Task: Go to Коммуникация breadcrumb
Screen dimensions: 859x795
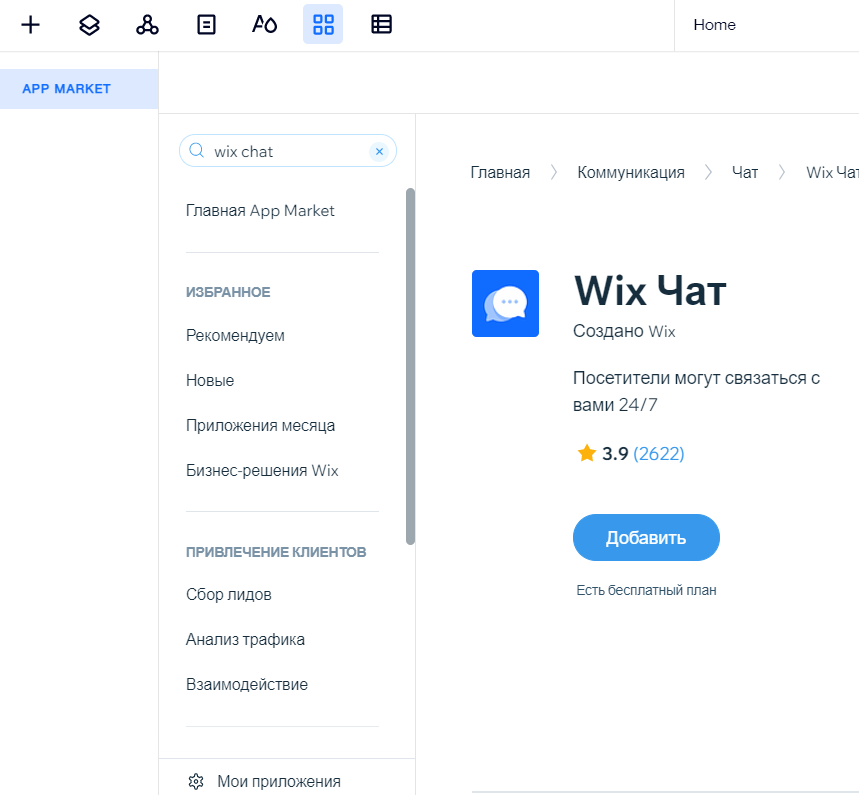Action: pos(631,173)
